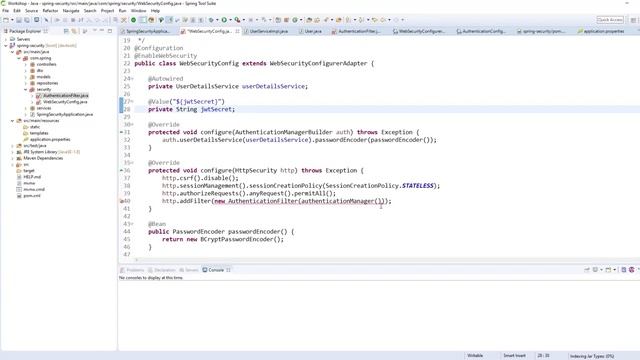Open the File menu
Image resolution: width=640 pixels, height=360 pixels.
coord(5,11)
